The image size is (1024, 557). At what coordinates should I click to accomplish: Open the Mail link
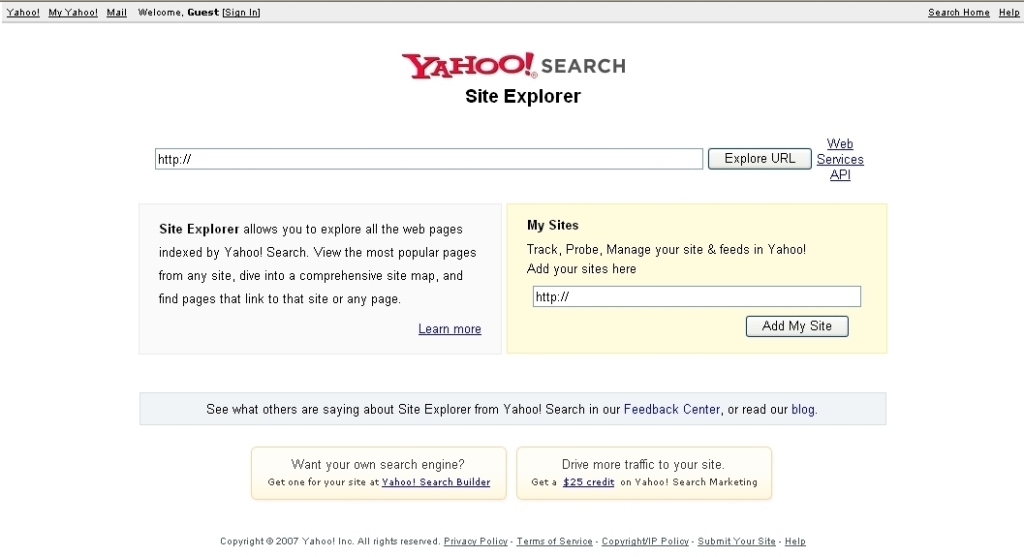pyautogui.click(x=117, y=12)
